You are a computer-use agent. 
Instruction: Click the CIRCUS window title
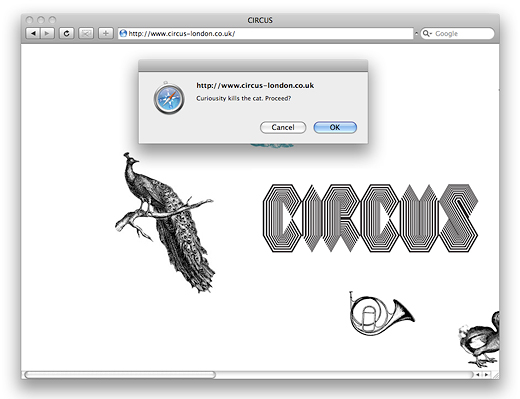pos(260,20)
